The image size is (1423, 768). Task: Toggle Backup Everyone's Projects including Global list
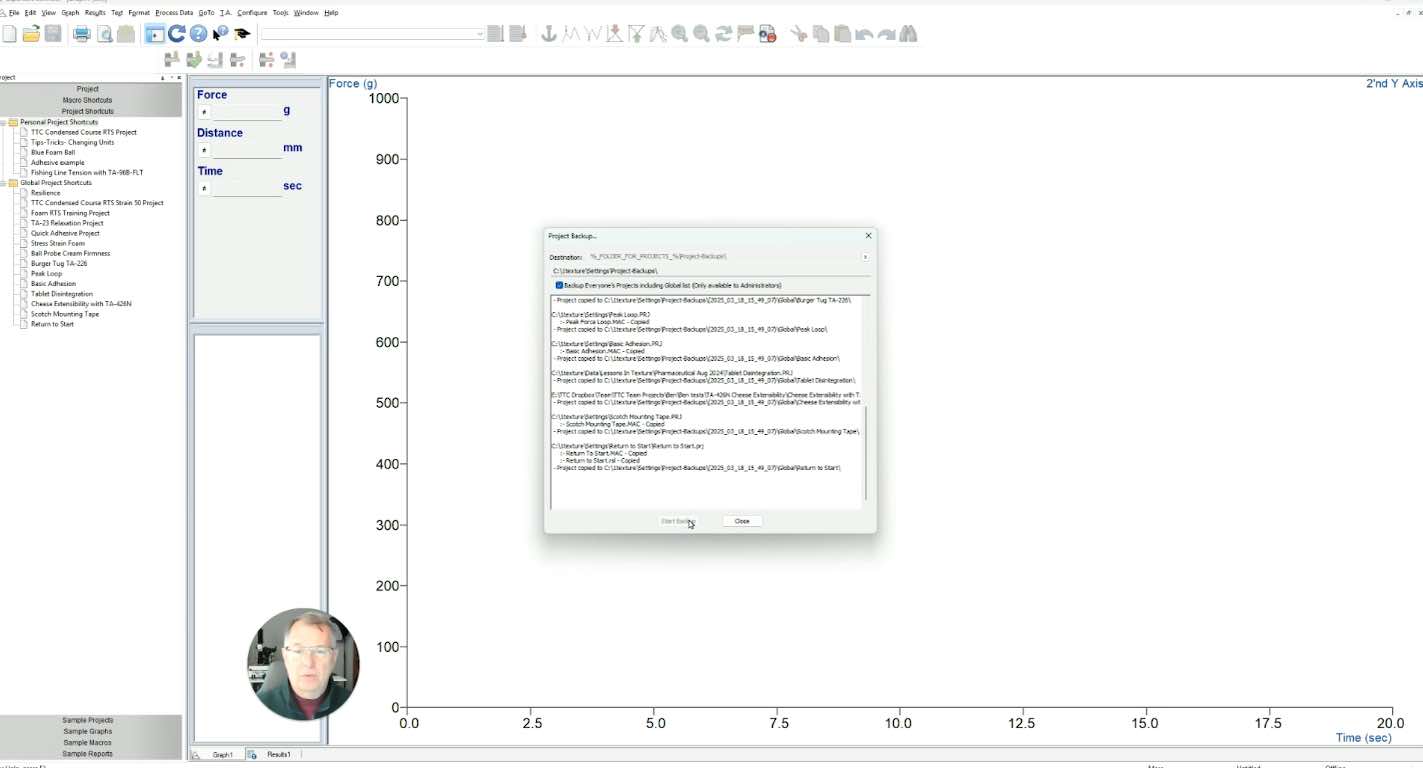point(559,285)
